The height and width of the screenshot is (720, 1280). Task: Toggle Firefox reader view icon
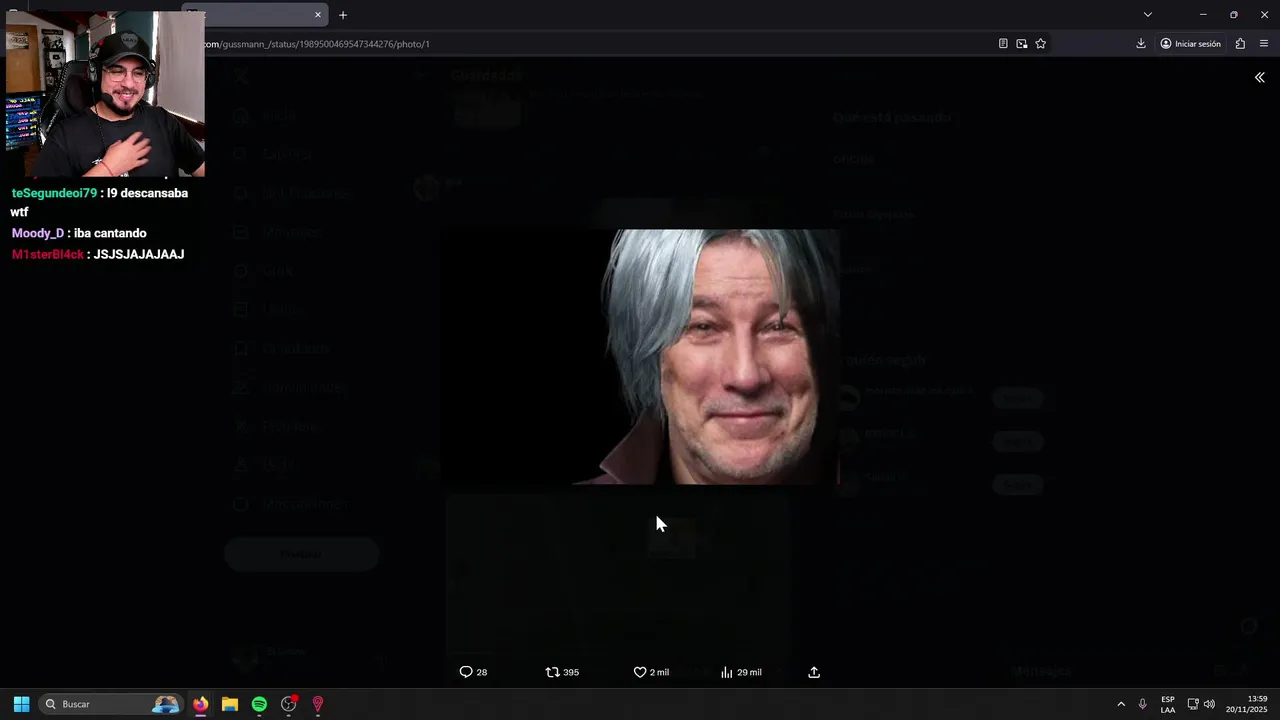click(x=1003, y=44)
